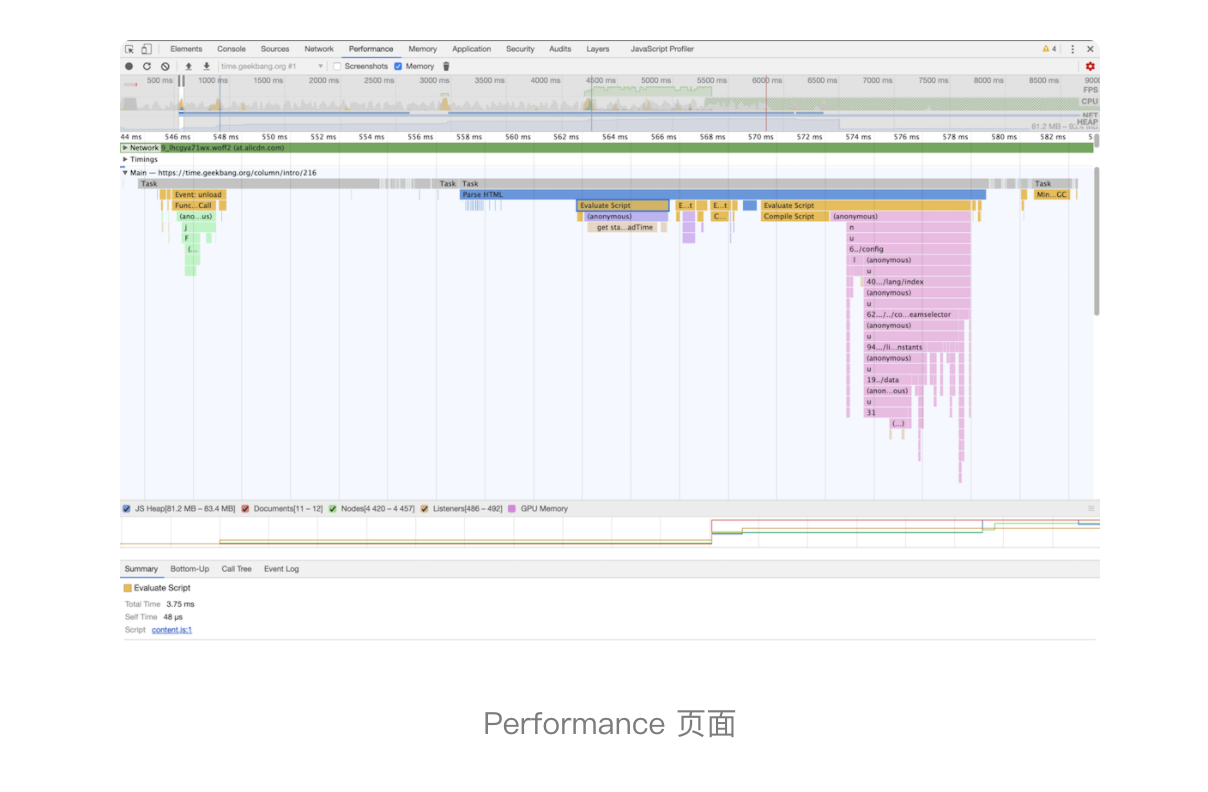
Task: Clear the current performance recording
Action: point(165,66)
